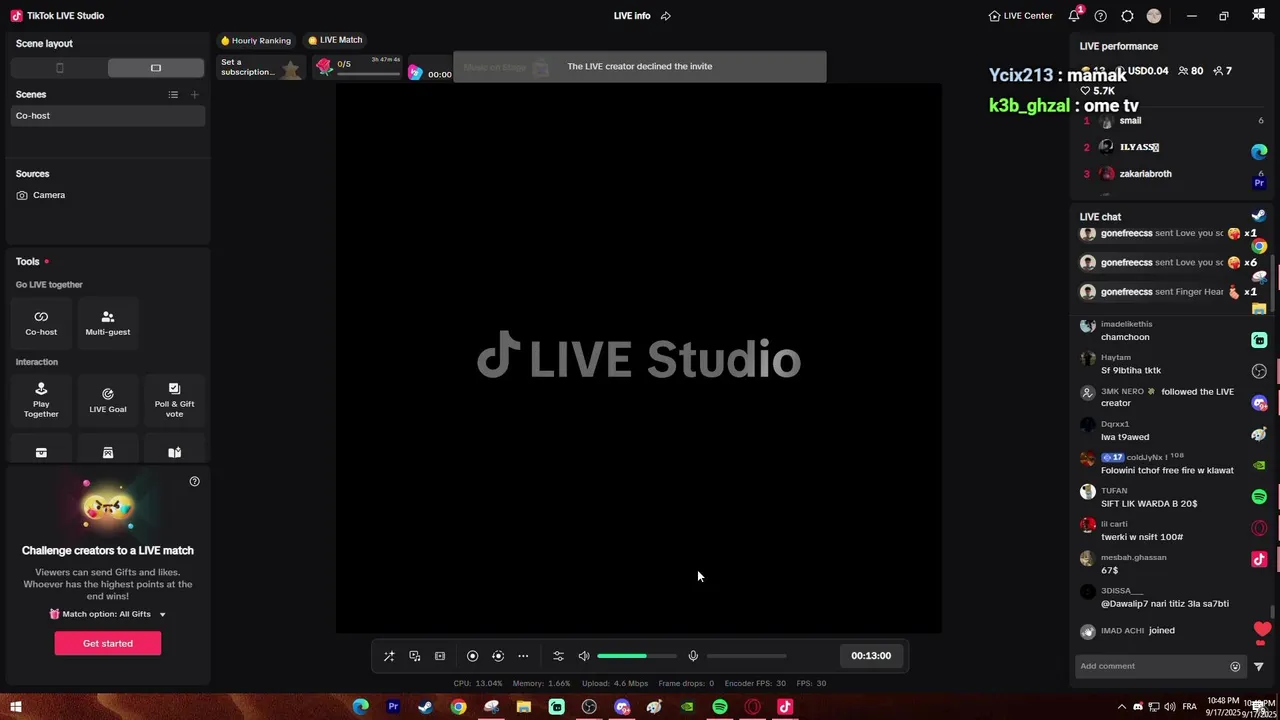Click the book-shaped tool icon in Interaction

pos(174,453)
